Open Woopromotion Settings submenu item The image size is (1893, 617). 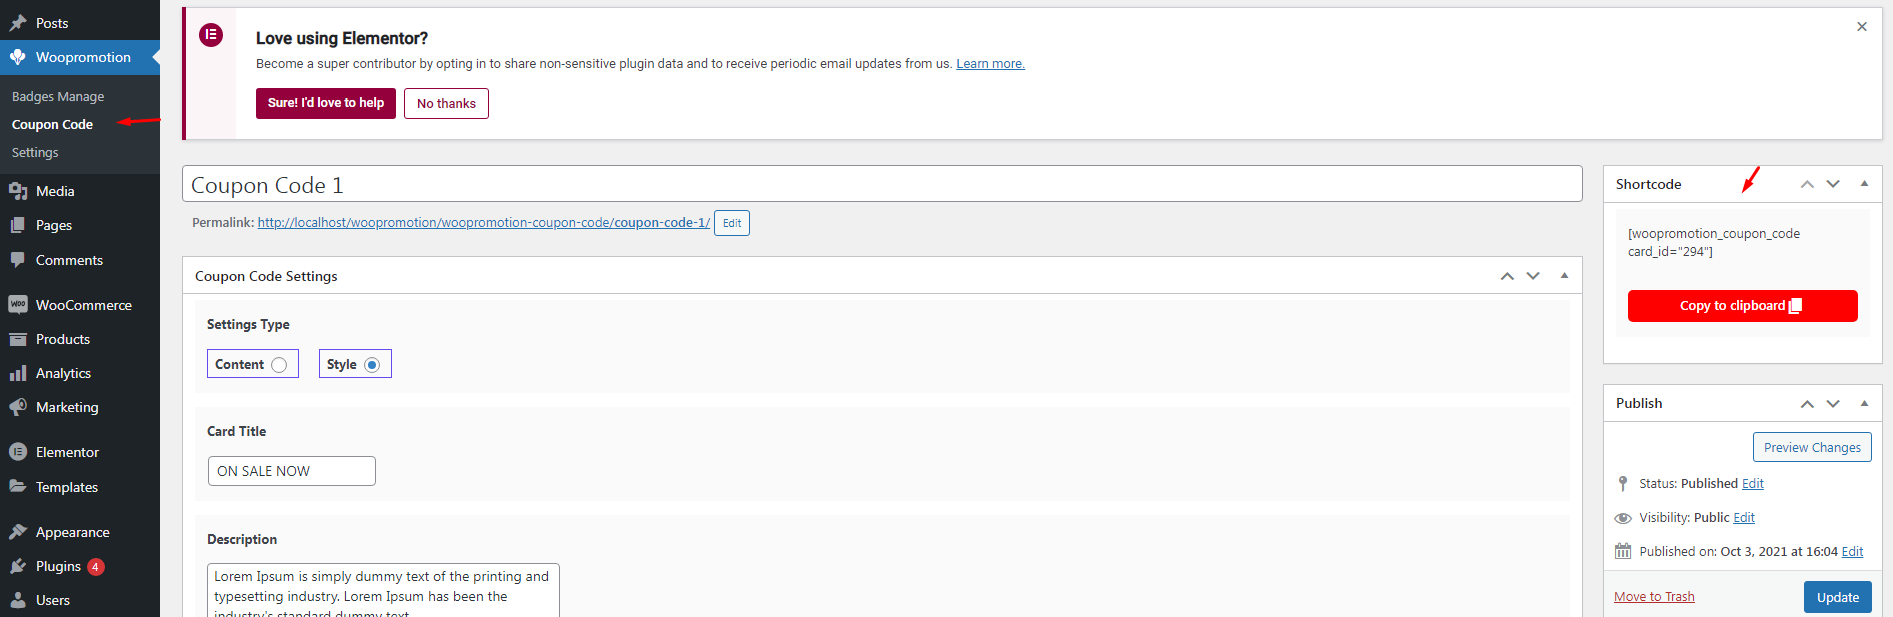[x=35, y=153]
